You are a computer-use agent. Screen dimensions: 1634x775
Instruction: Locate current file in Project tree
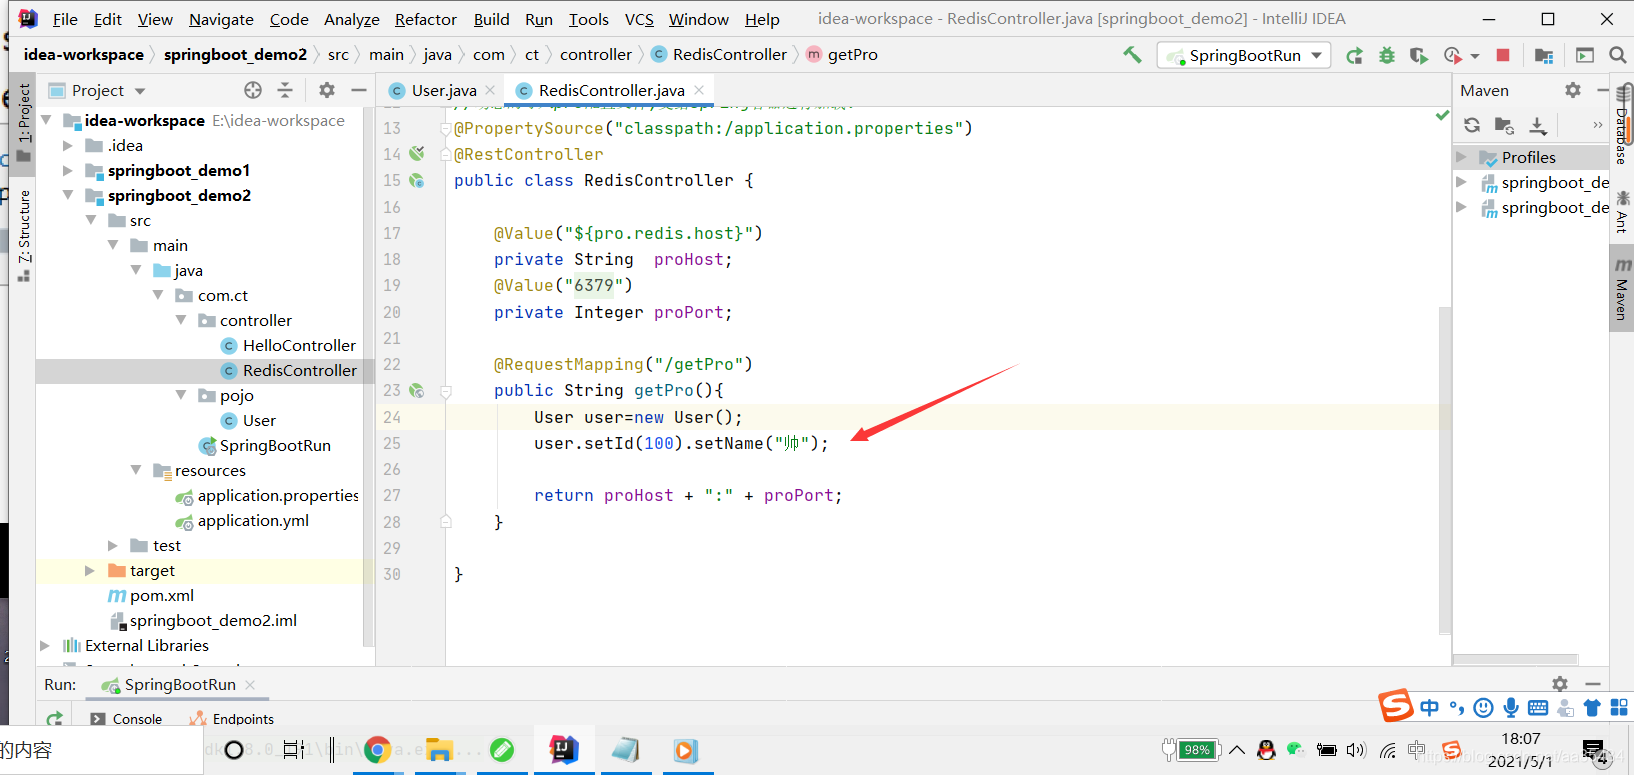coord(253,90)
